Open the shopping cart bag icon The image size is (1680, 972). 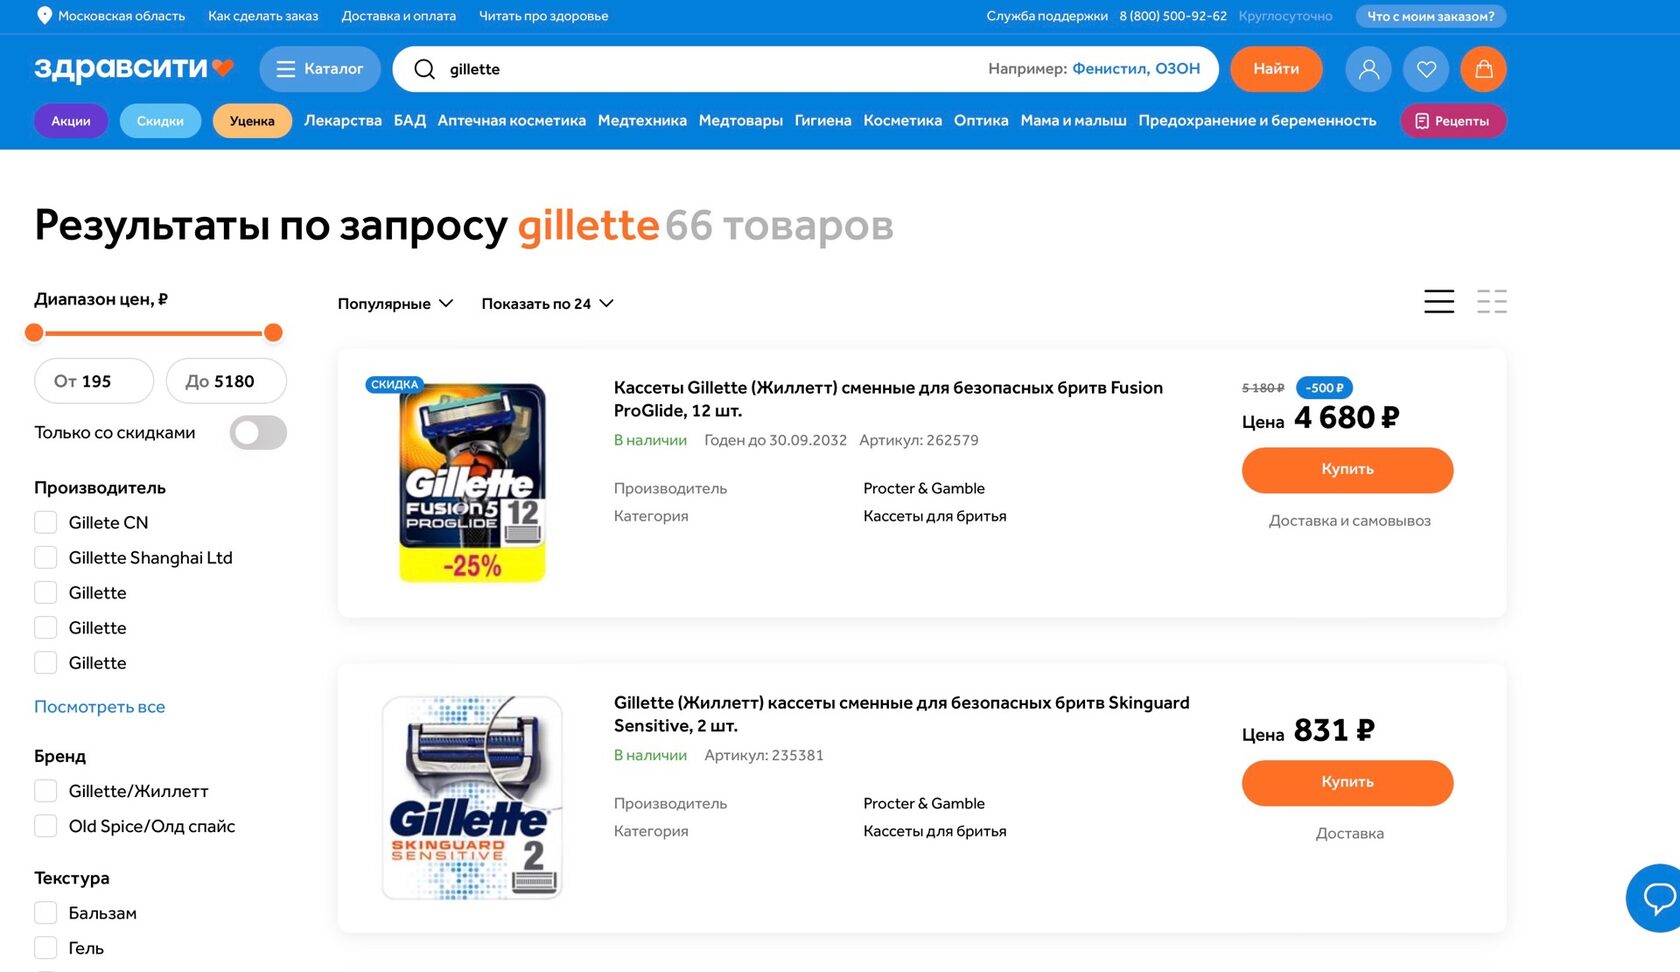coord(1483,69)
